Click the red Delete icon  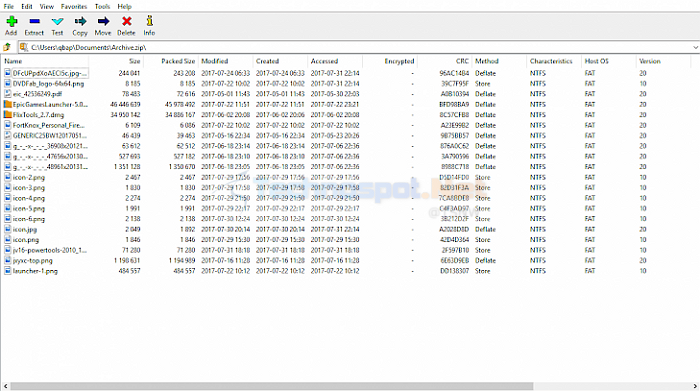pos(126,21)
